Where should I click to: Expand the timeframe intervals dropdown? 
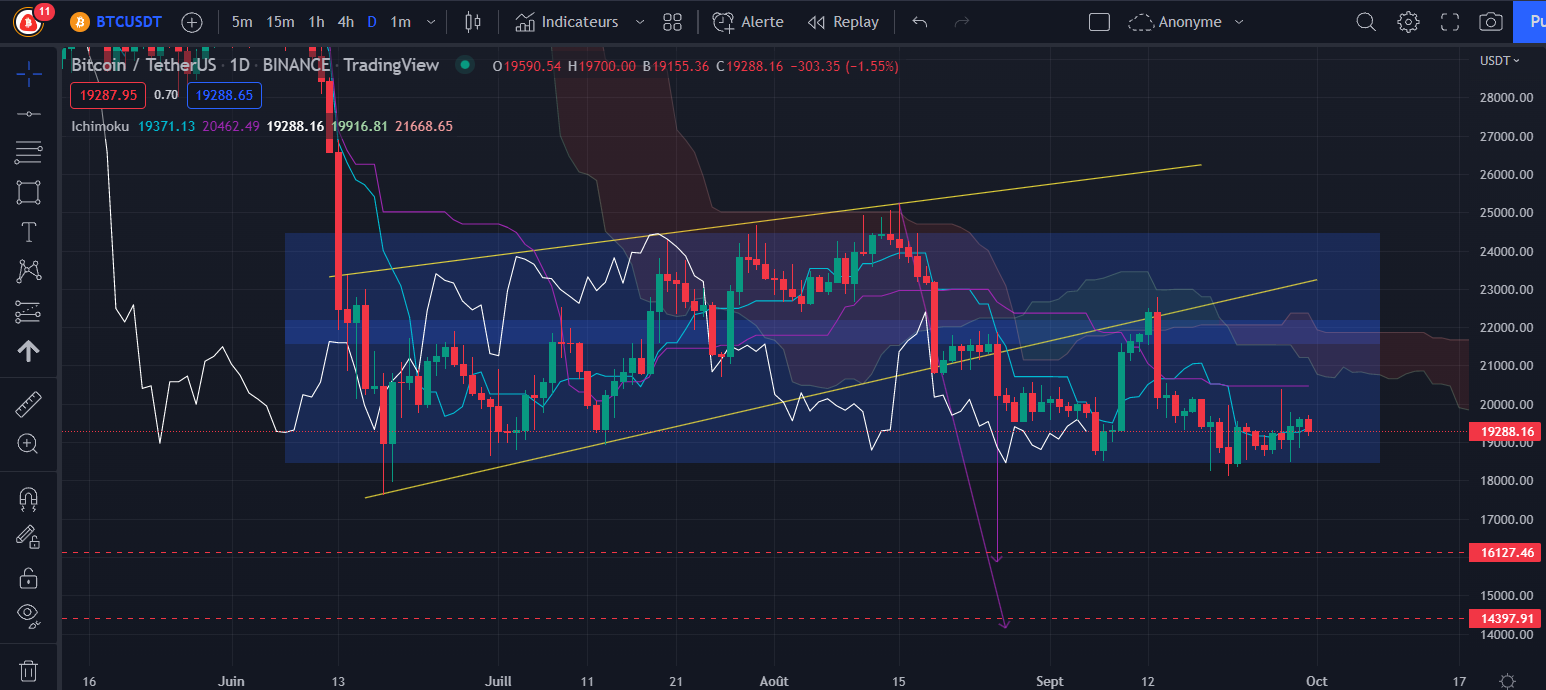430,21
